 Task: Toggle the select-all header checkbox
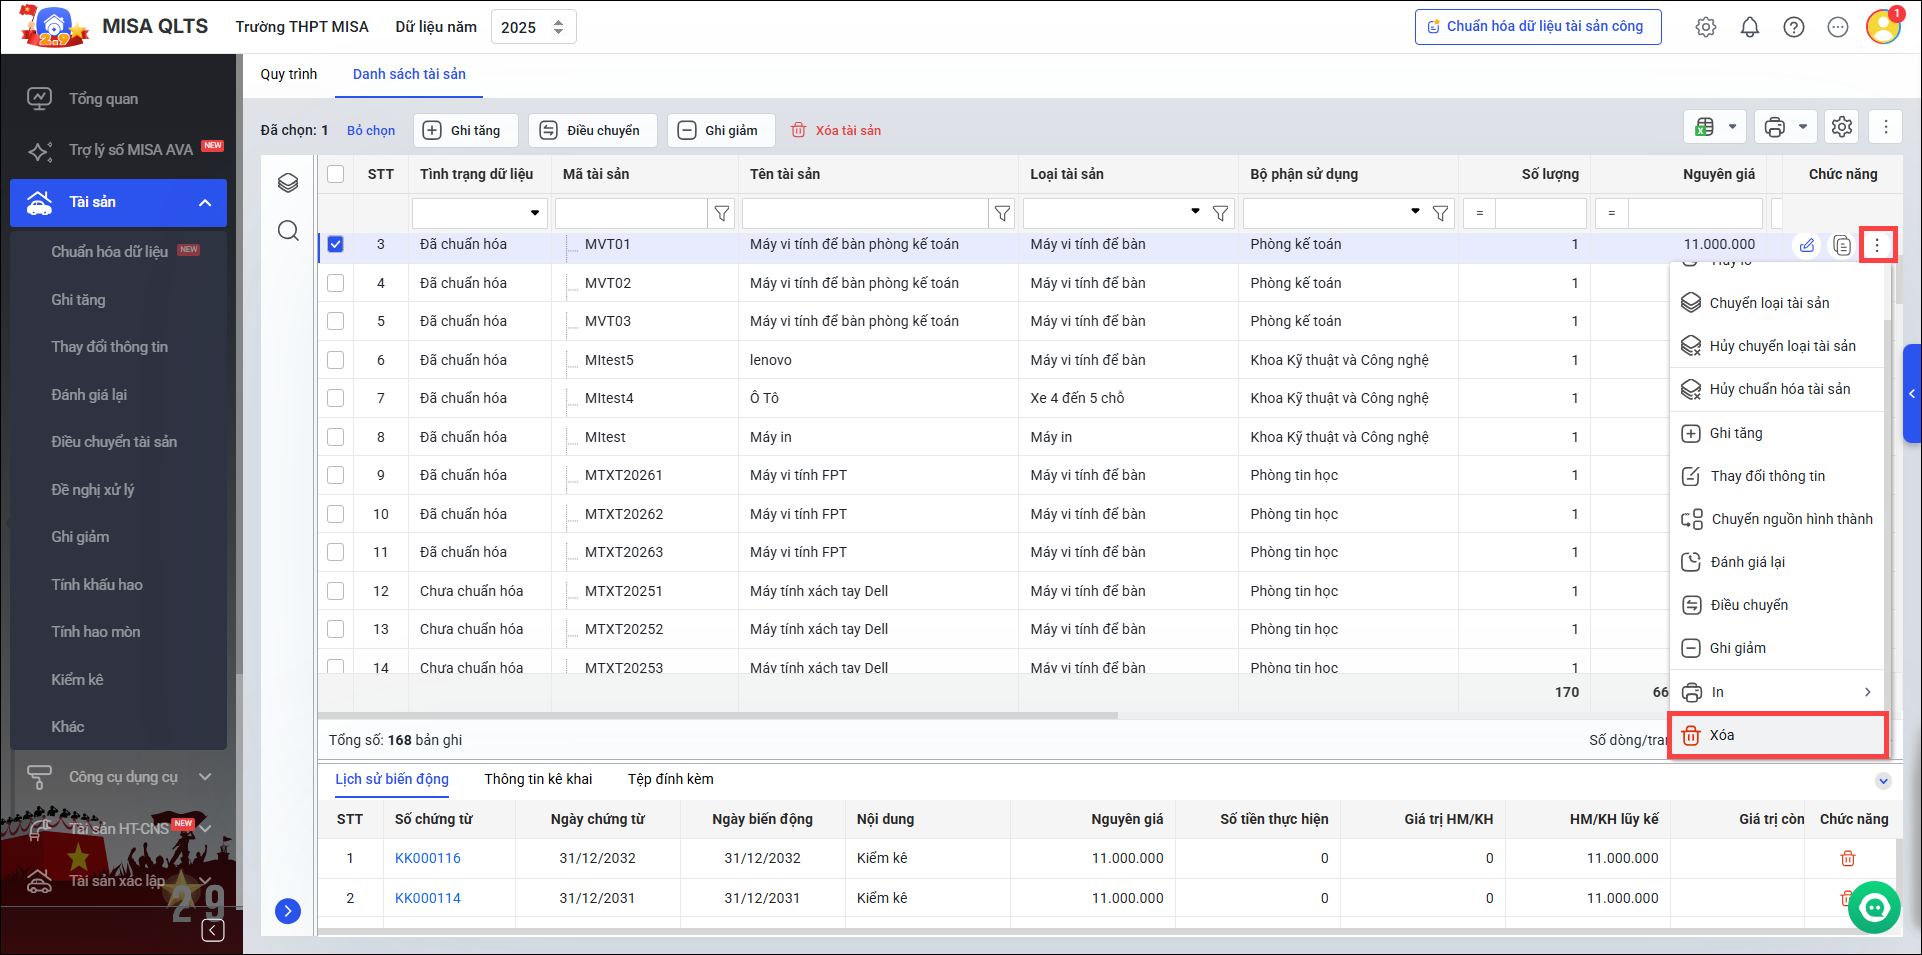click(335, 174)
